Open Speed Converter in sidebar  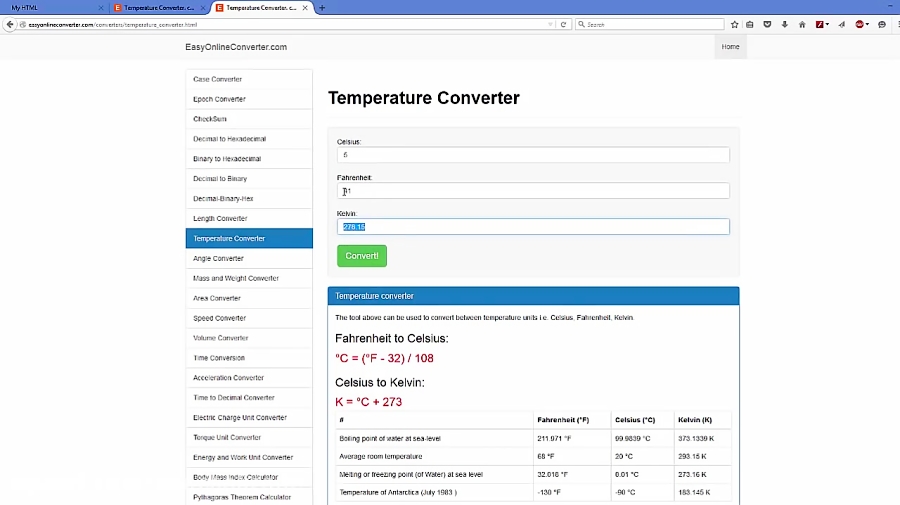pos(249,318)
